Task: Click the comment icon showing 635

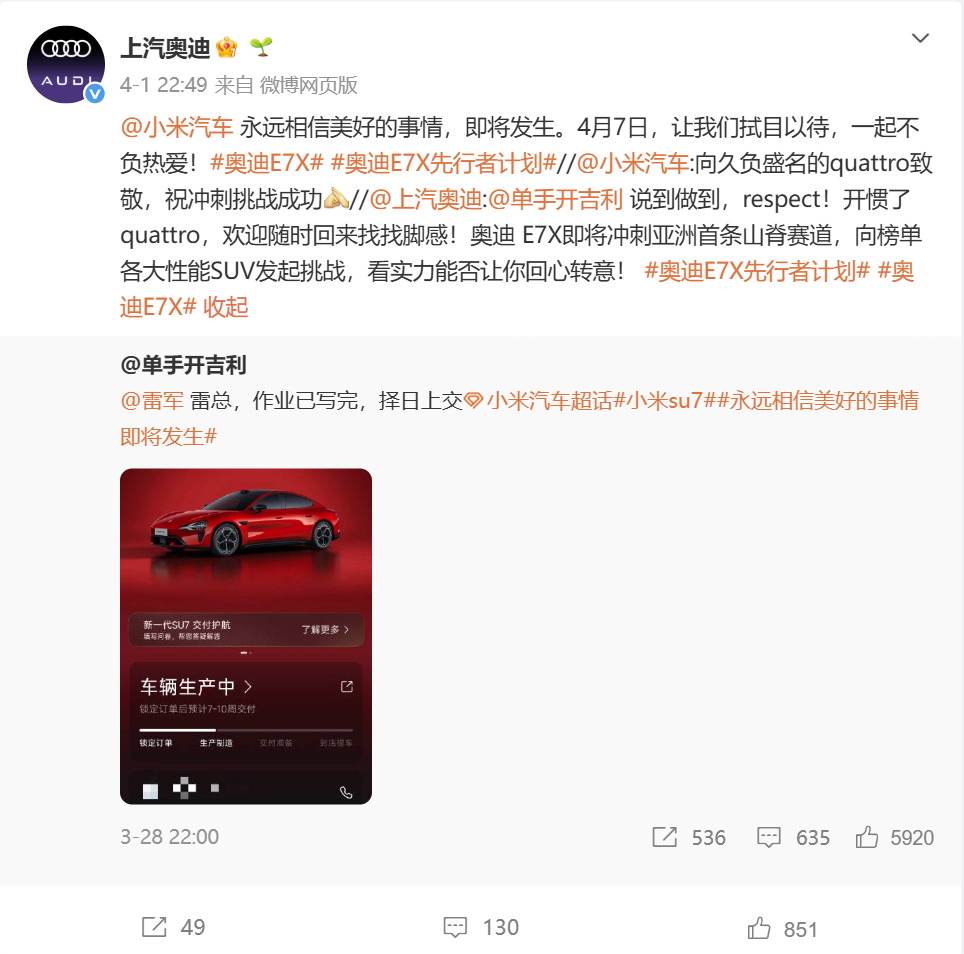Action: point(768,837)
